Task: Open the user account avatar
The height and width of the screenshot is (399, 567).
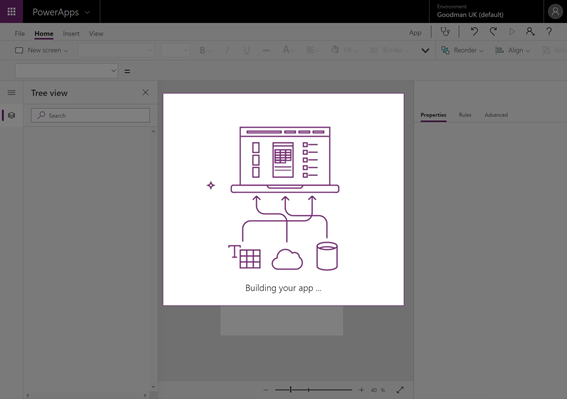Action: point(555,12)
